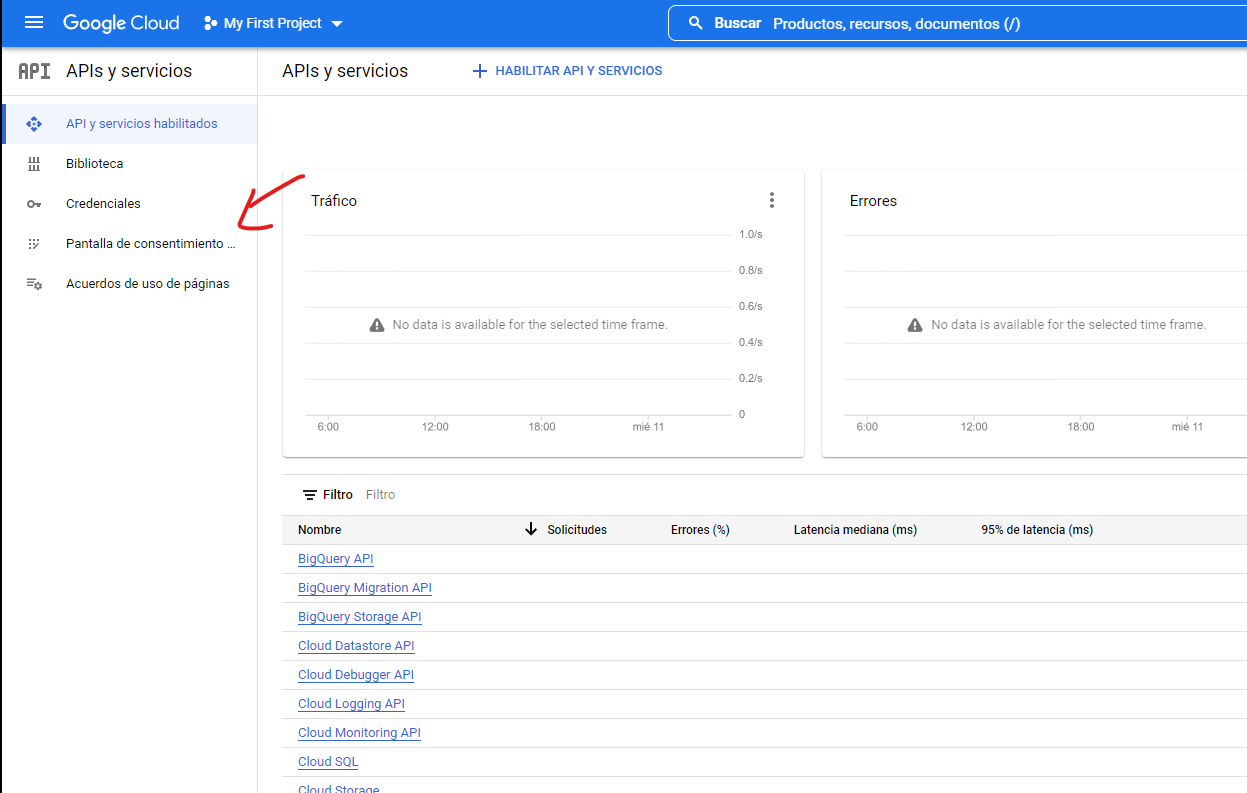Open Pantalla de consentimiento sidebar item
This screenshot has width=1247, height=793.
click(129, 244)
